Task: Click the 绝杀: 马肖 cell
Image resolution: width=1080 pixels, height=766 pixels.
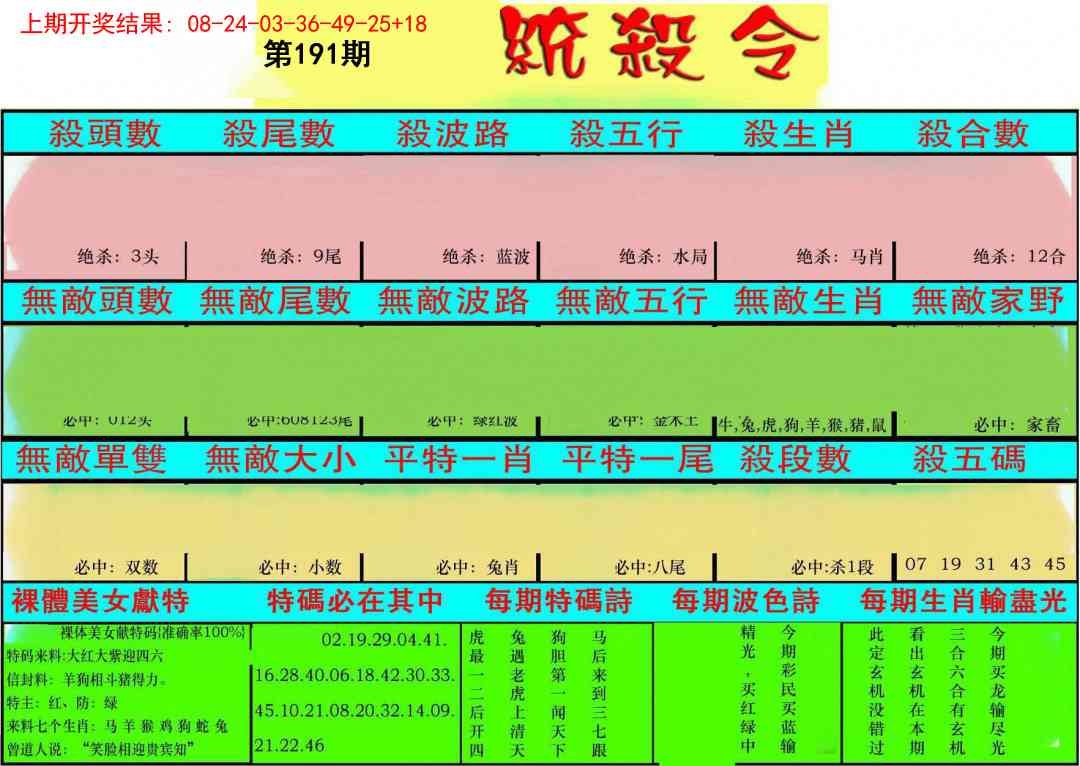Action: tap(840, 257)
